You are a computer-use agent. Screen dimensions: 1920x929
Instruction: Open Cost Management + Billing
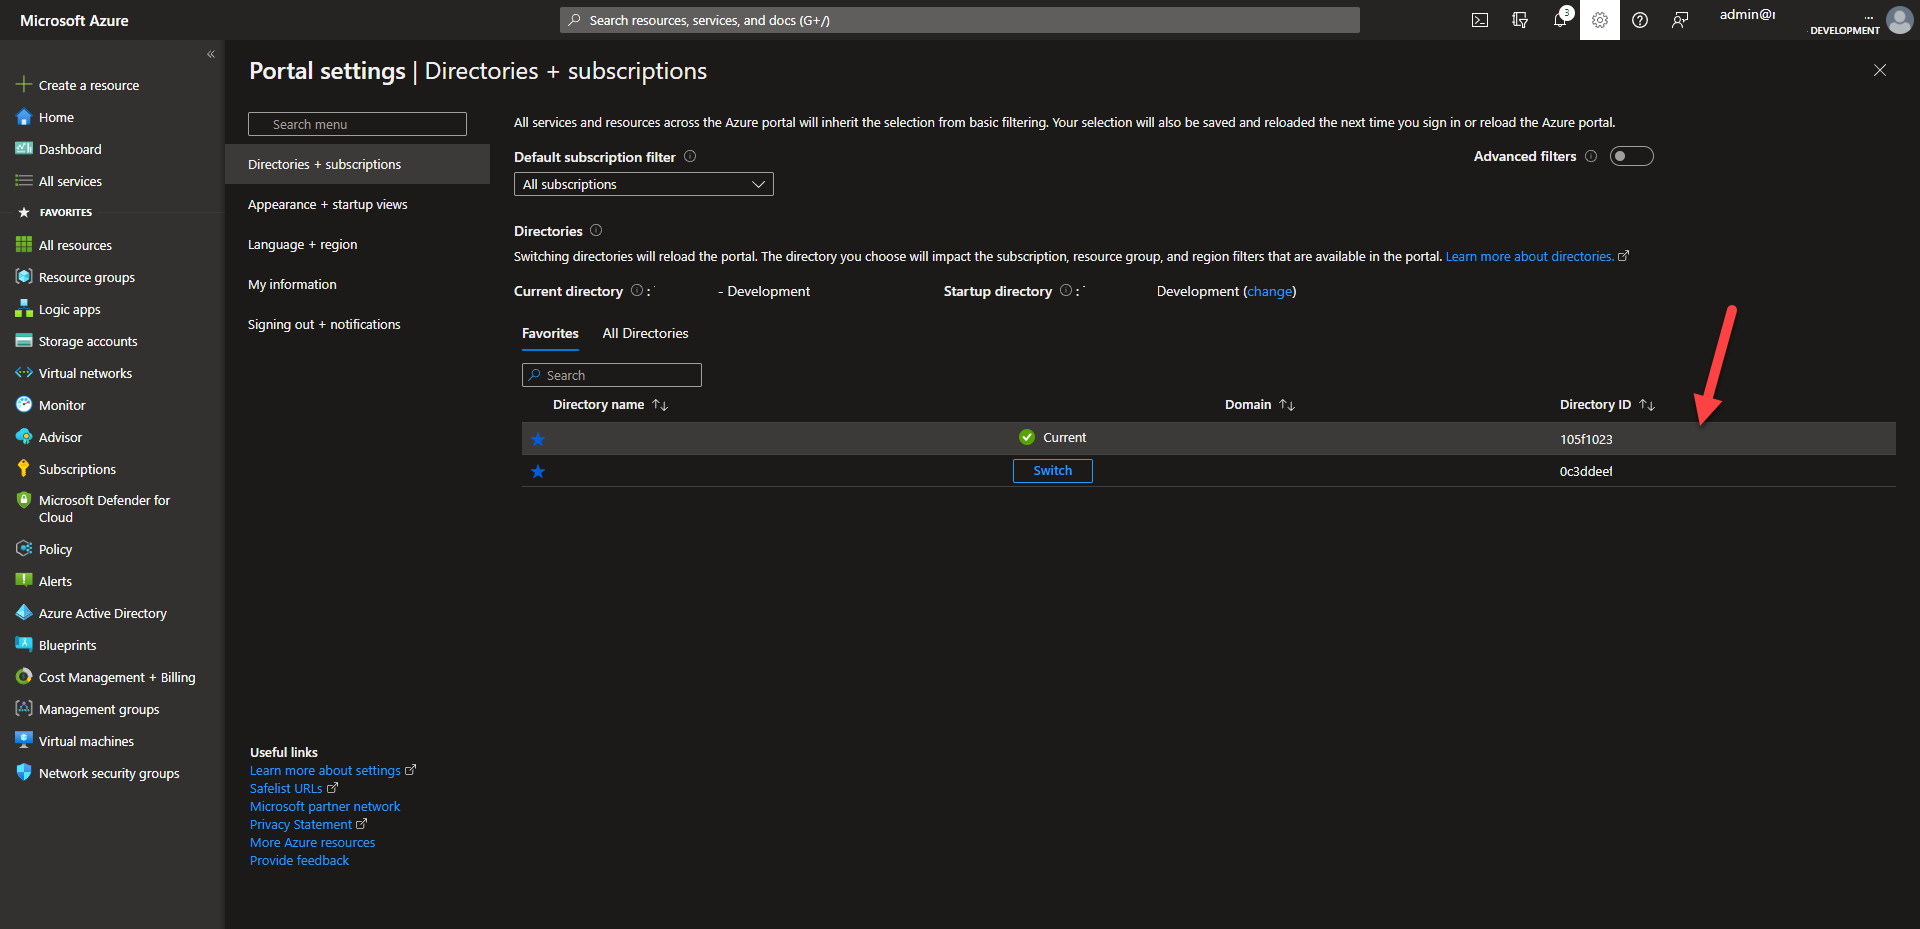point(117,677)
